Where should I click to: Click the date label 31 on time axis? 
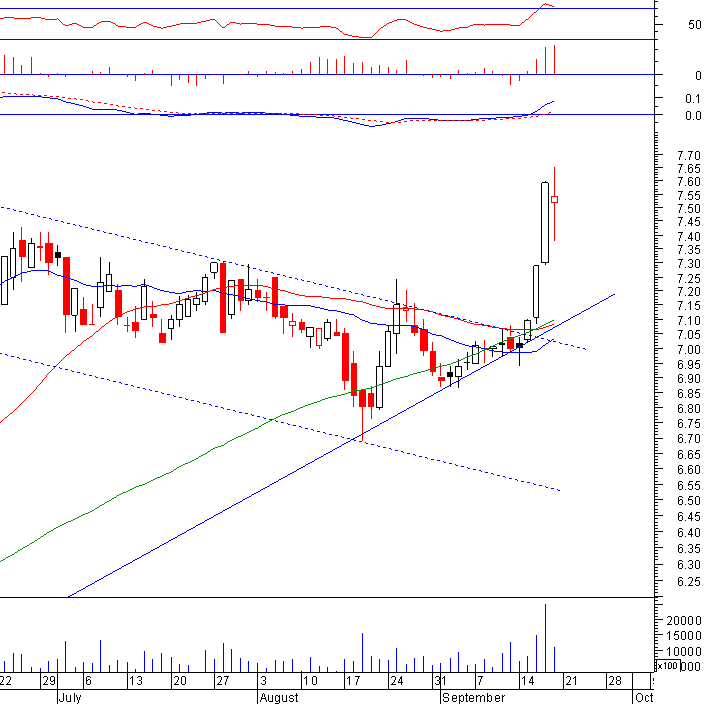[x=440, y=681]
